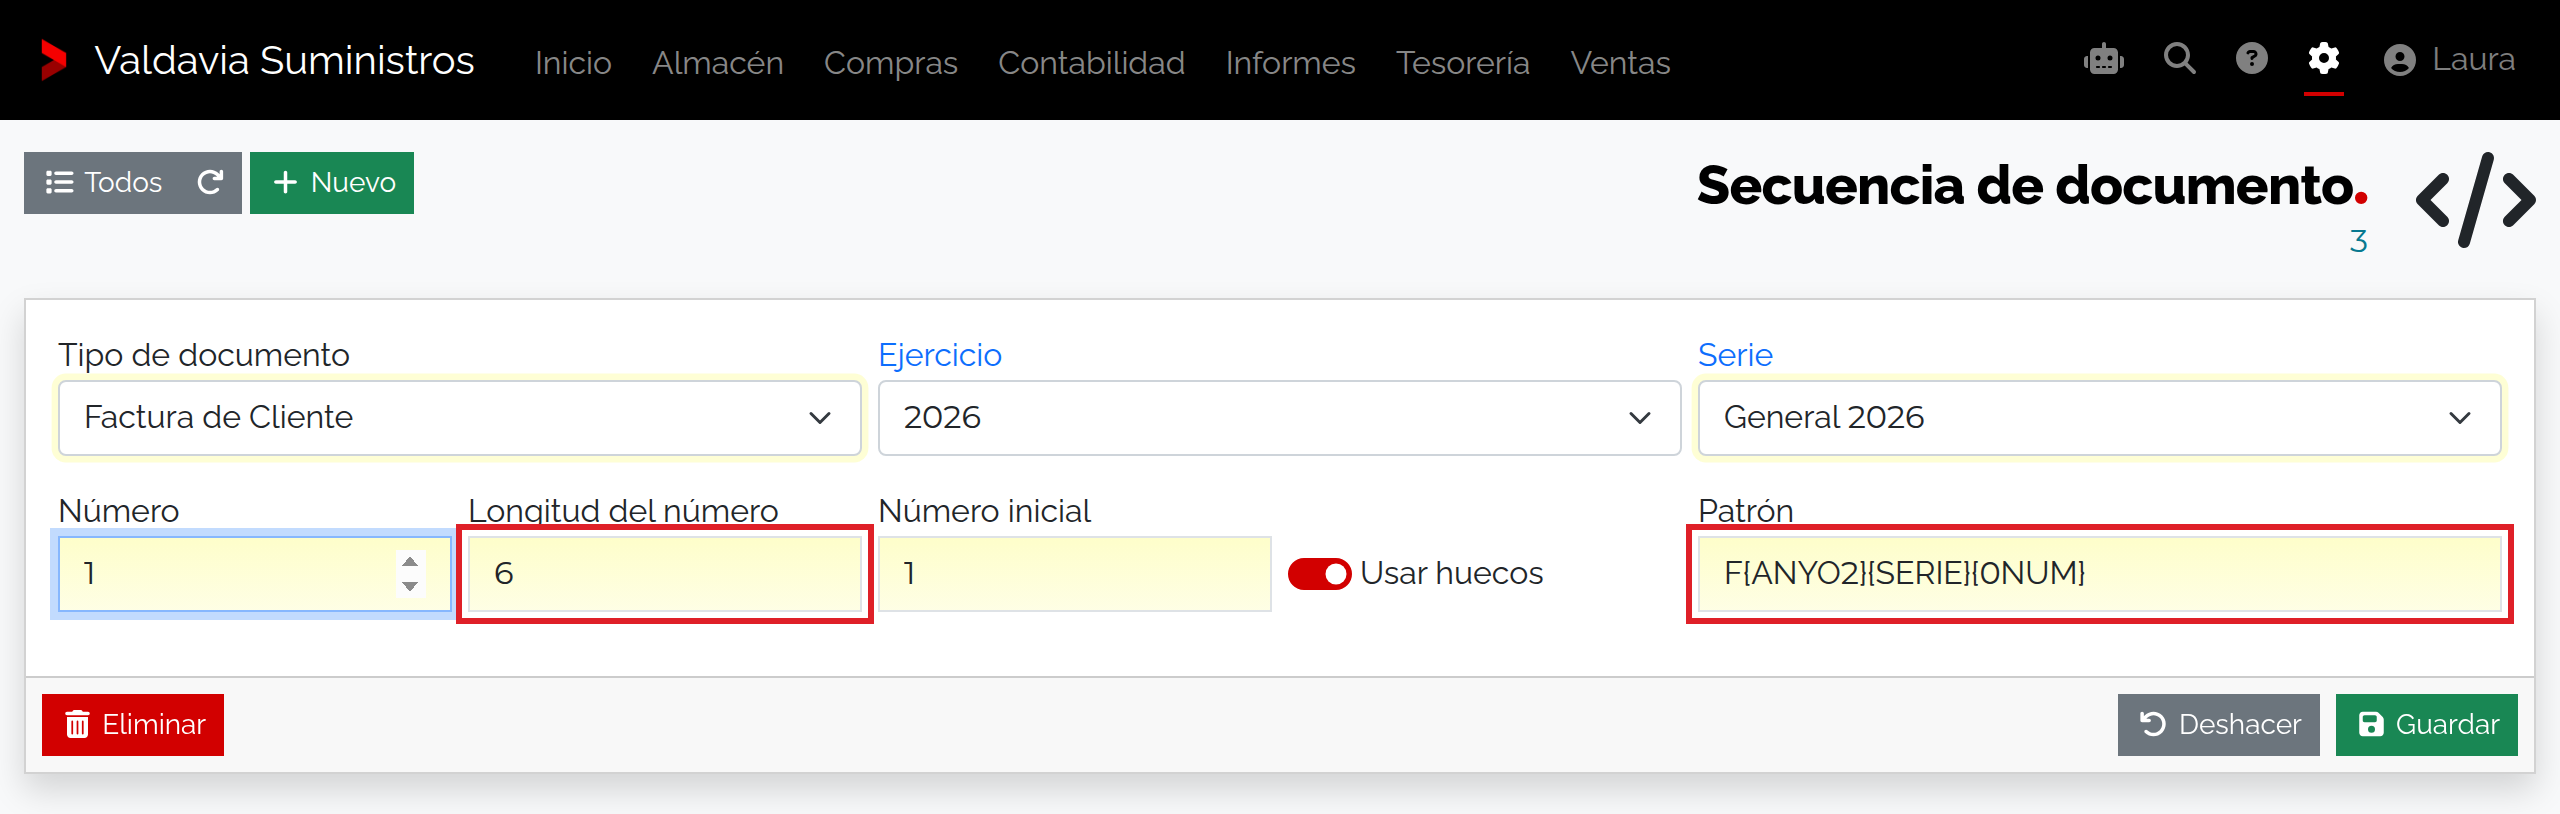Follow the Ejercicio label link
Image resolution: width=2560 pixels, height=814 pixels.
tap(940, 354)
